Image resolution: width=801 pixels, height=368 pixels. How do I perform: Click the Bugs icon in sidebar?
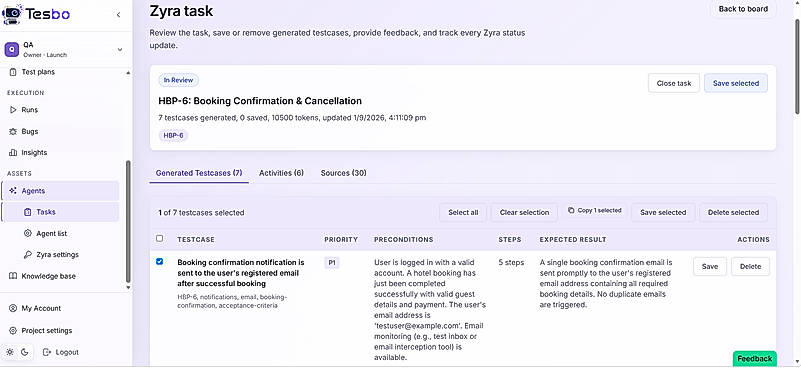pyautogui.click(x=13, y=131)
